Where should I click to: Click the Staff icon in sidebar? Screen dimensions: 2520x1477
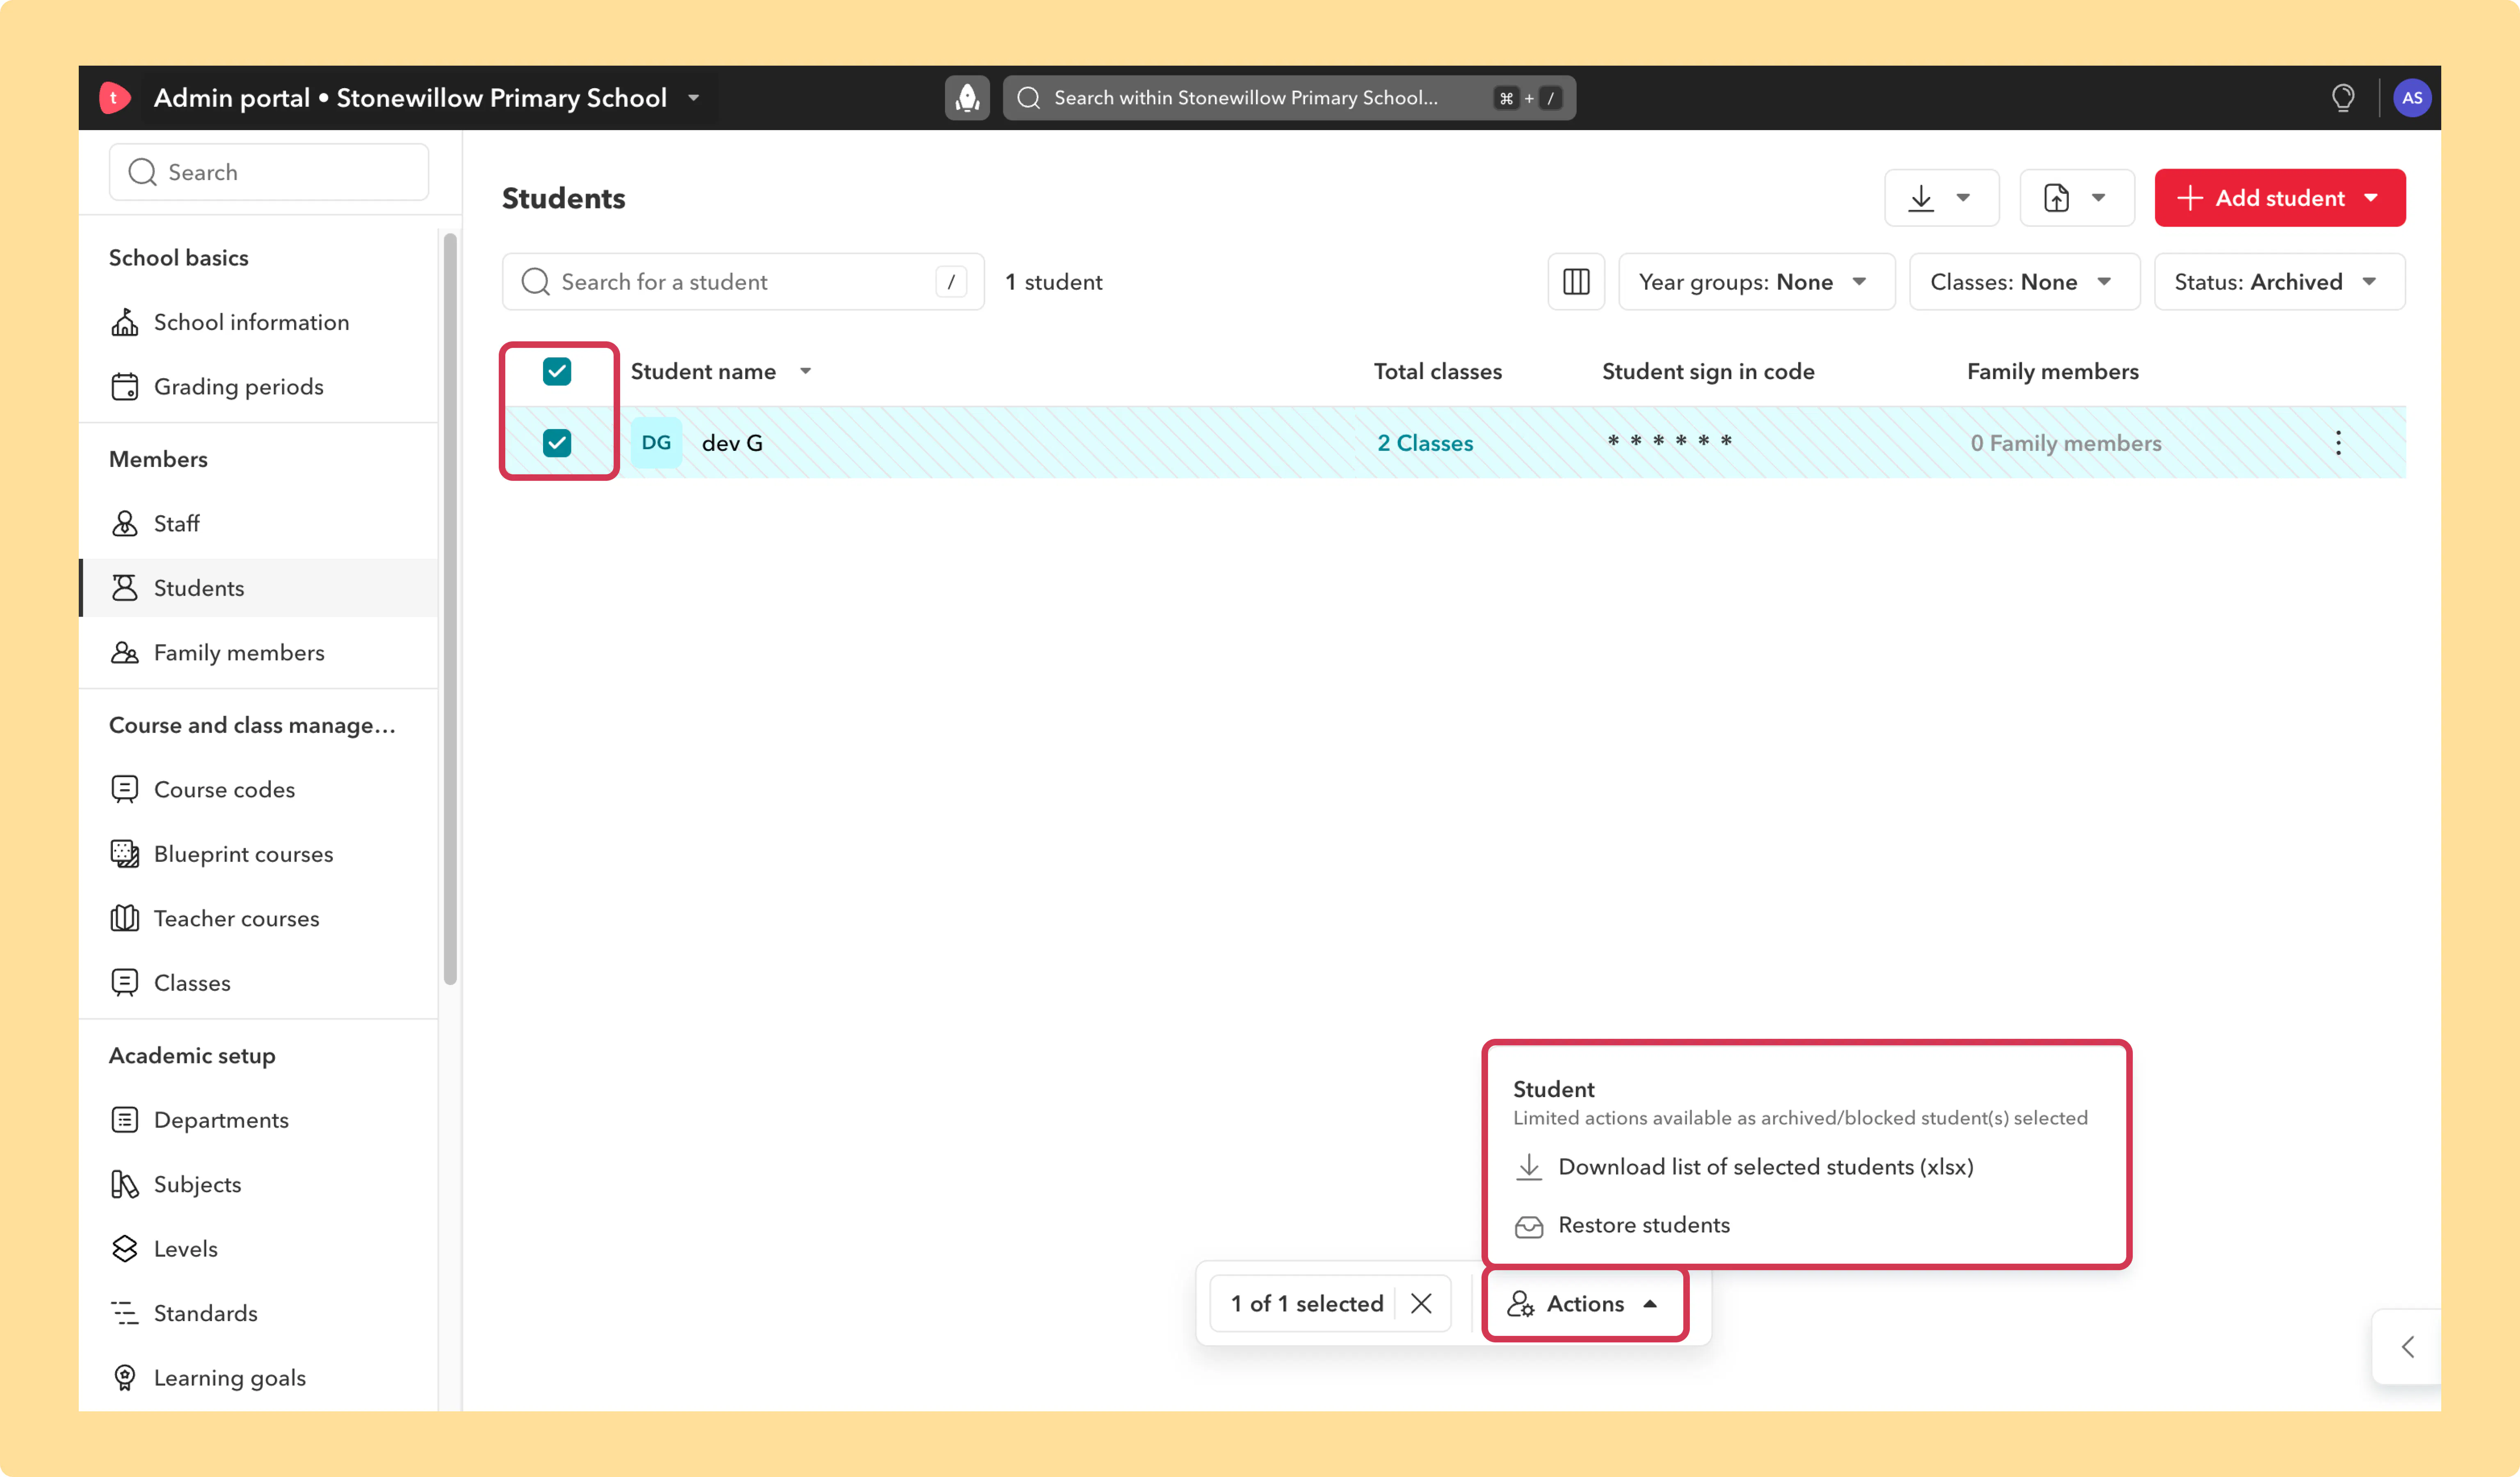point(125,523)
